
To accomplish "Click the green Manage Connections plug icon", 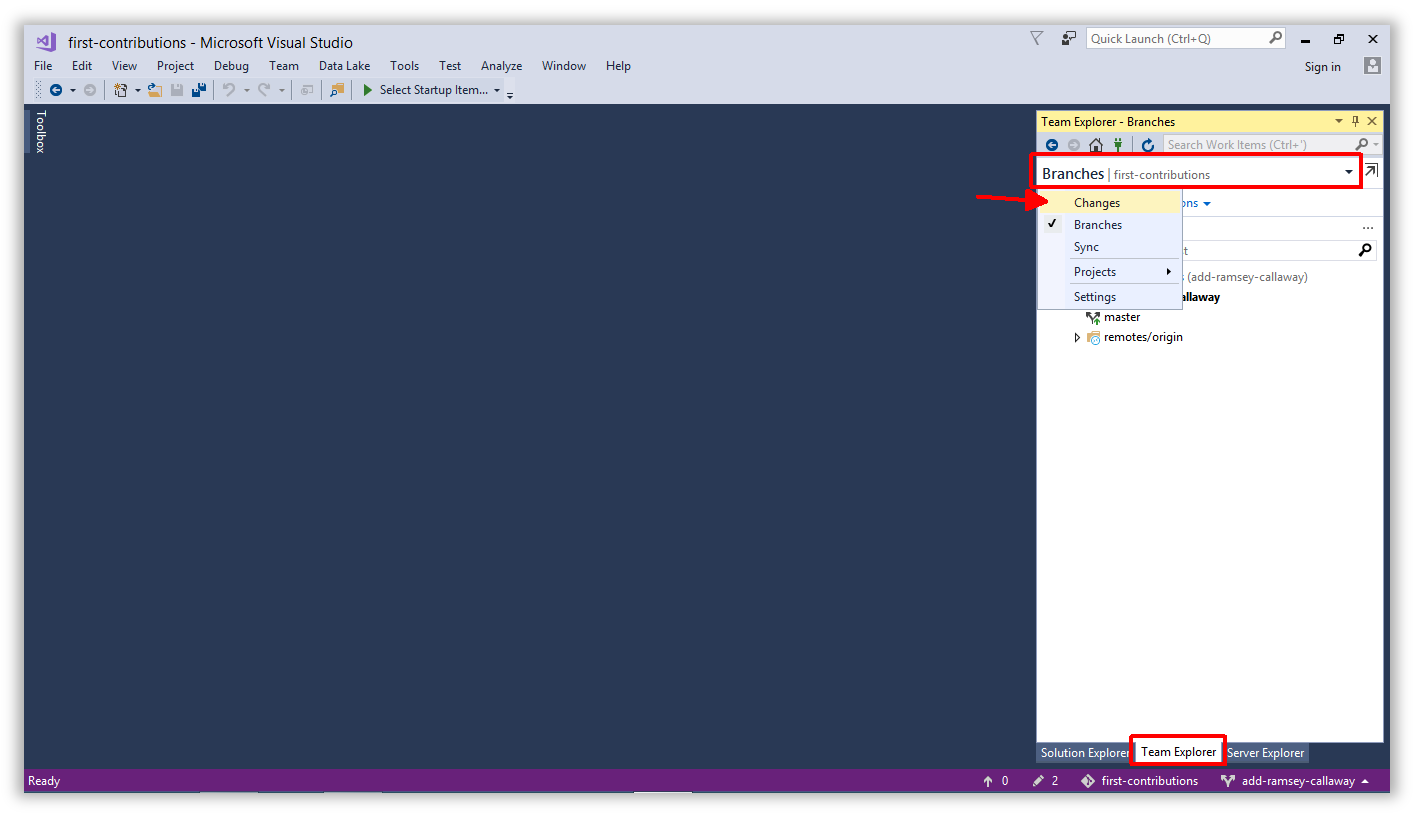I will tap(1117, 145).
